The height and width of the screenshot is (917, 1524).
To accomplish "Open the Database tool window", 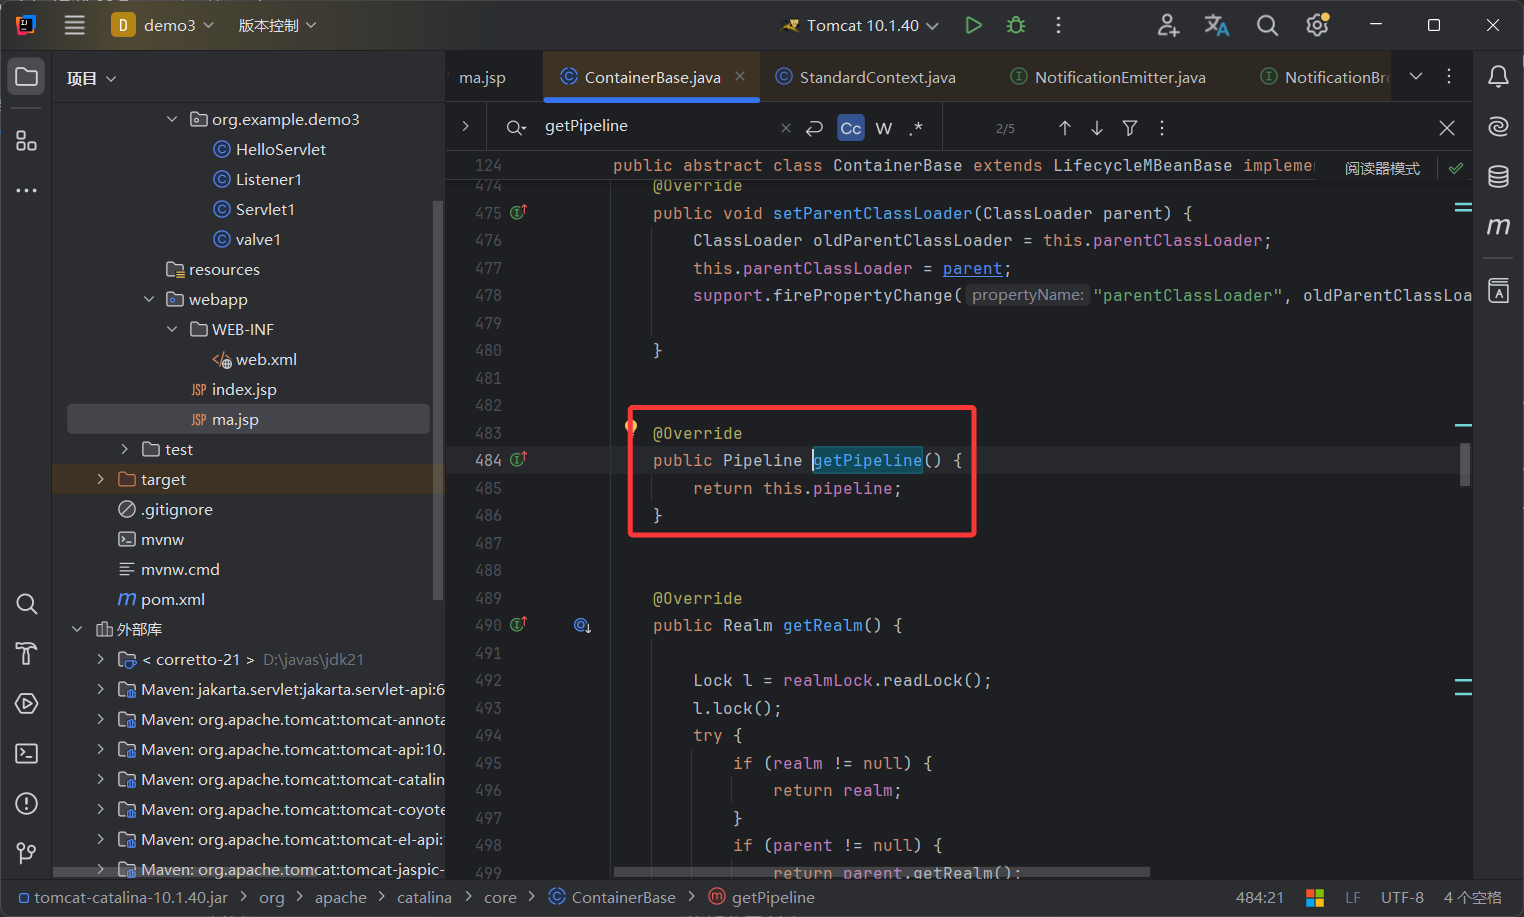I will (1497, 177).
